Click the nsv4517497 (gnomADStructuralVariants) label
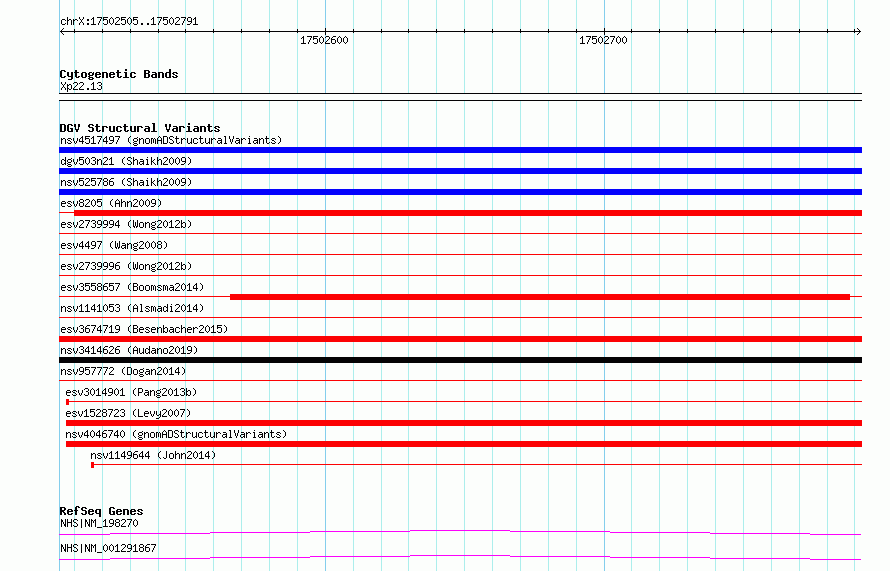890x571 pixels. click(171, 140)
